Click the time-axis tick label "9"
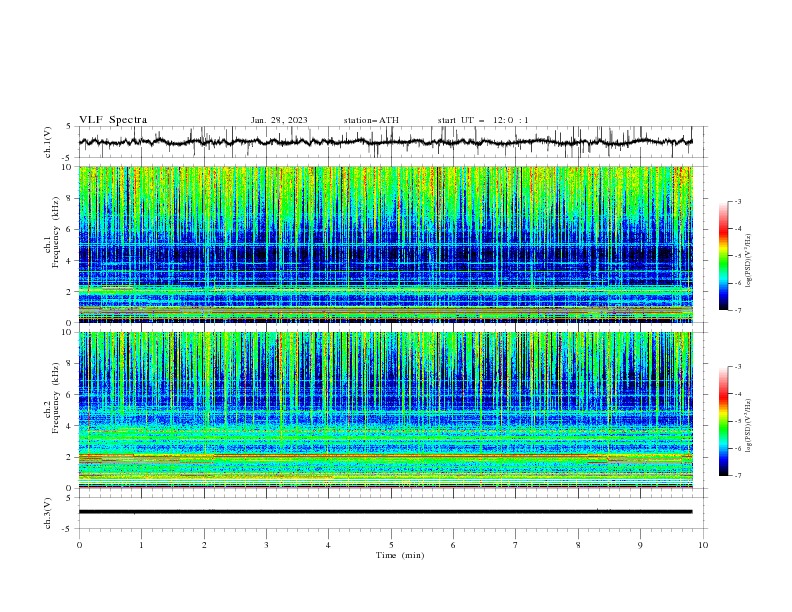Viewport: 792px width, 612px height. [x=640, y=545]
